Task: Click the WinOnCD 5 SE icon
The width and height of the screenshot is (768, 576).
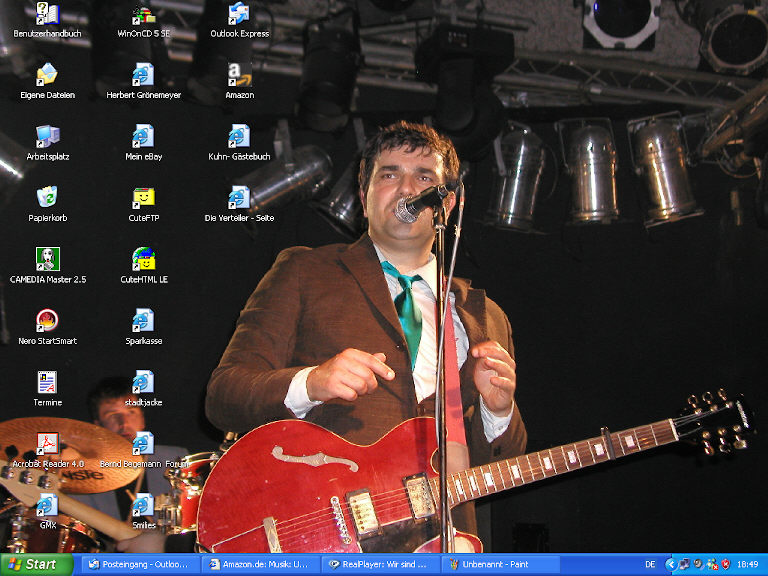Action: coord(143,14)
